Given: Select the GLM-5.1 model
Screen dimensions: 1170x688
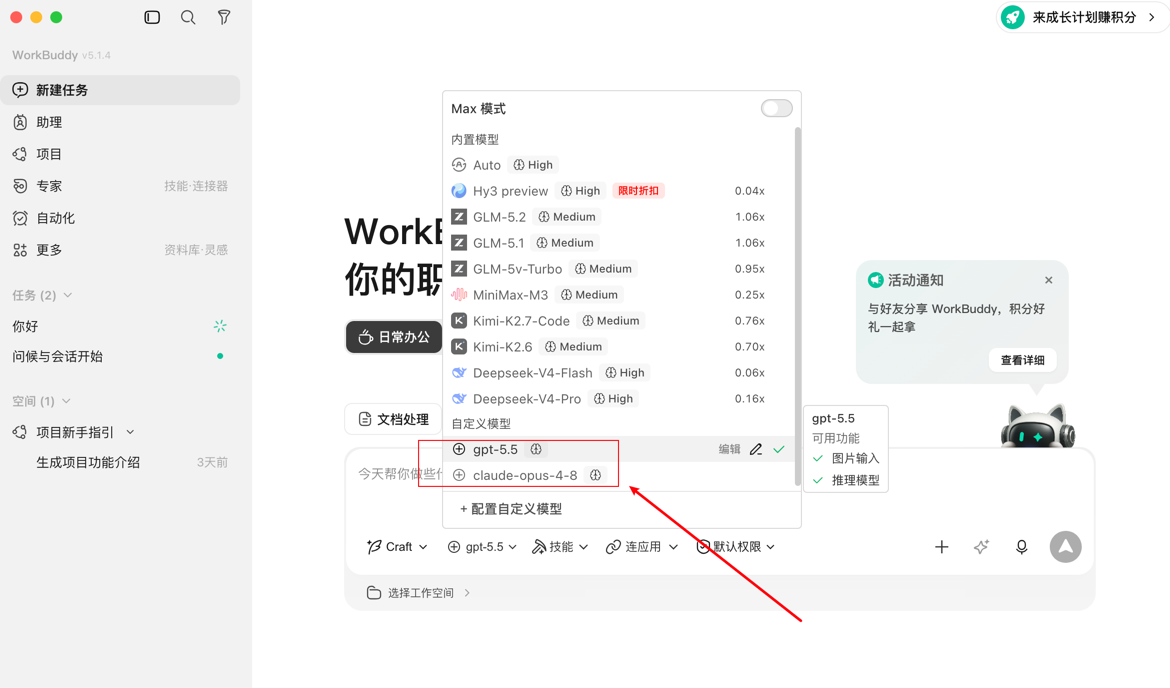Looking at the screenshot, I should tap(619, 243).
